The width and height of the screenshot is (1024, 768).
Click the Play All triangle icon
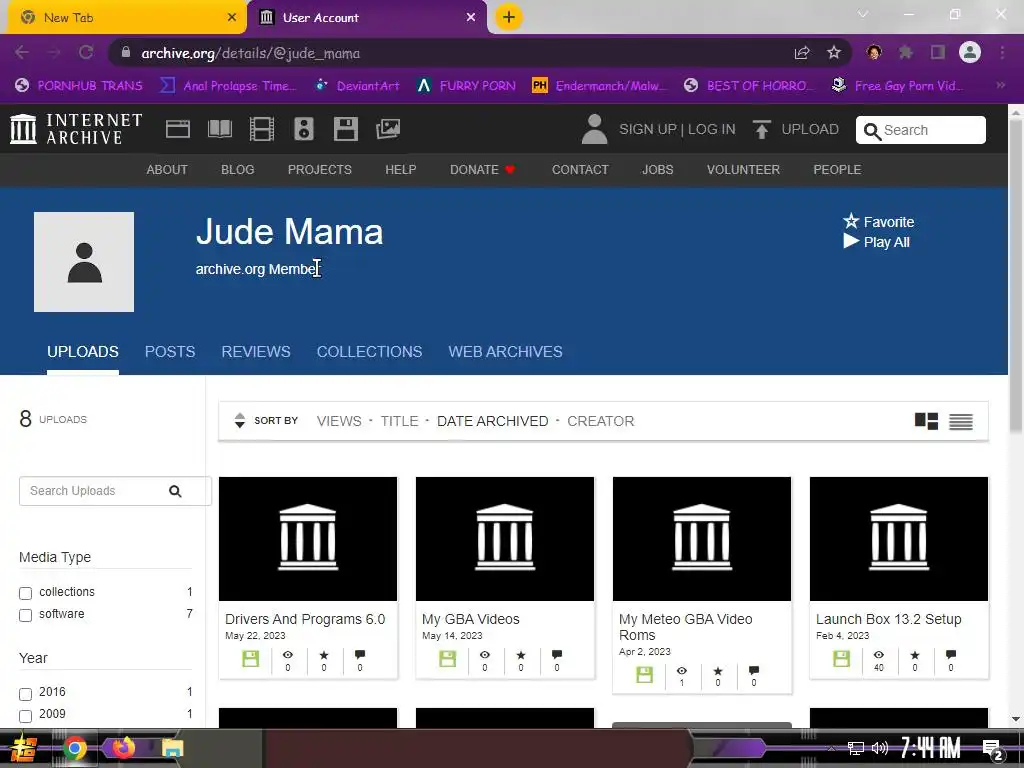pyautogui.click(x=850, y=241)
